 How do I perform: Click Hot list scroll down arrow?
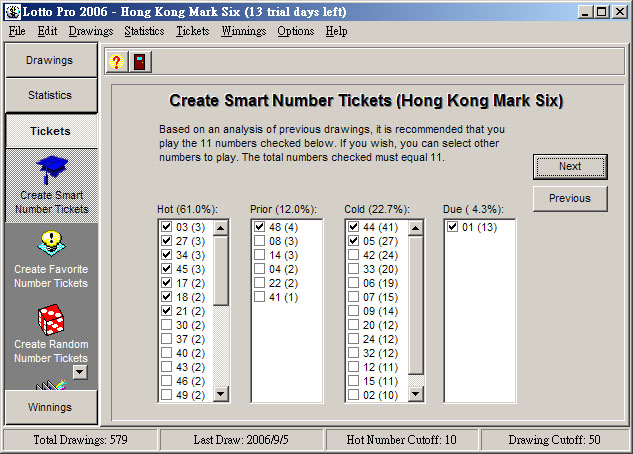click(x=221, y=395)
